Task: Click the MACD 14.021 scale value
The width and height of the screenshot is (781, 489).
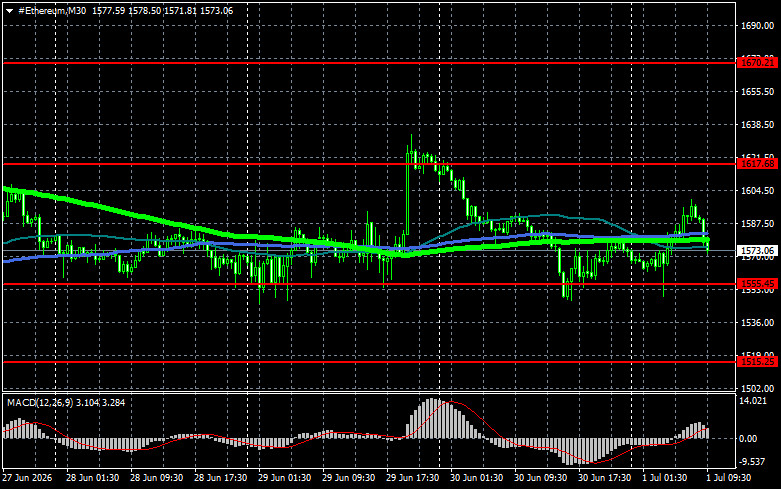Action: point(753,401)
